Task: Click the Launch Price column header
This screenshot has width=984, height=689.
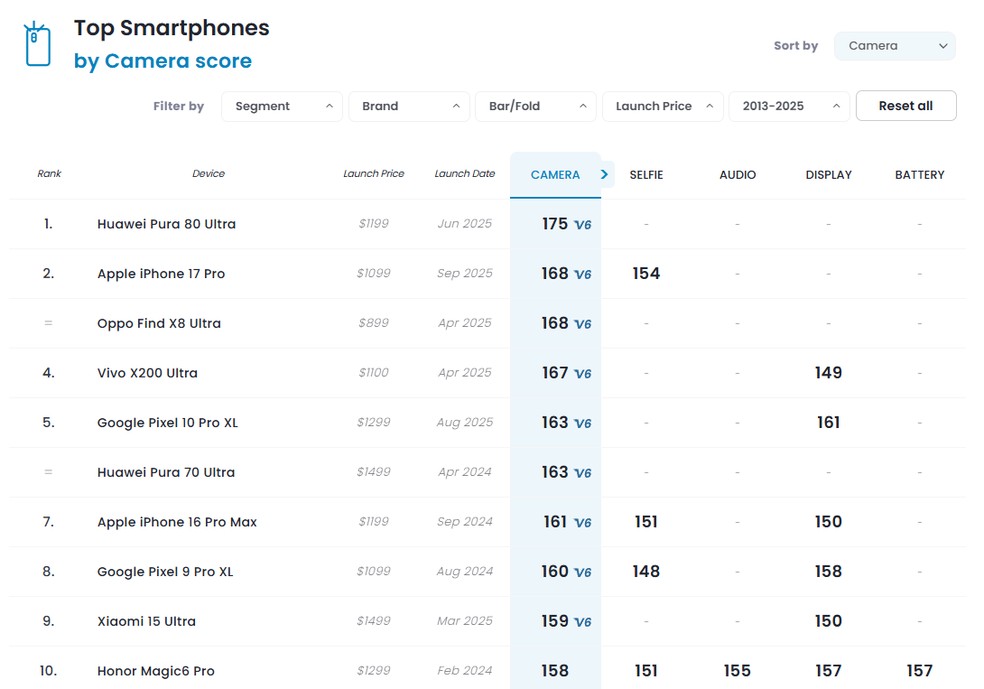Action: [373, 174]
